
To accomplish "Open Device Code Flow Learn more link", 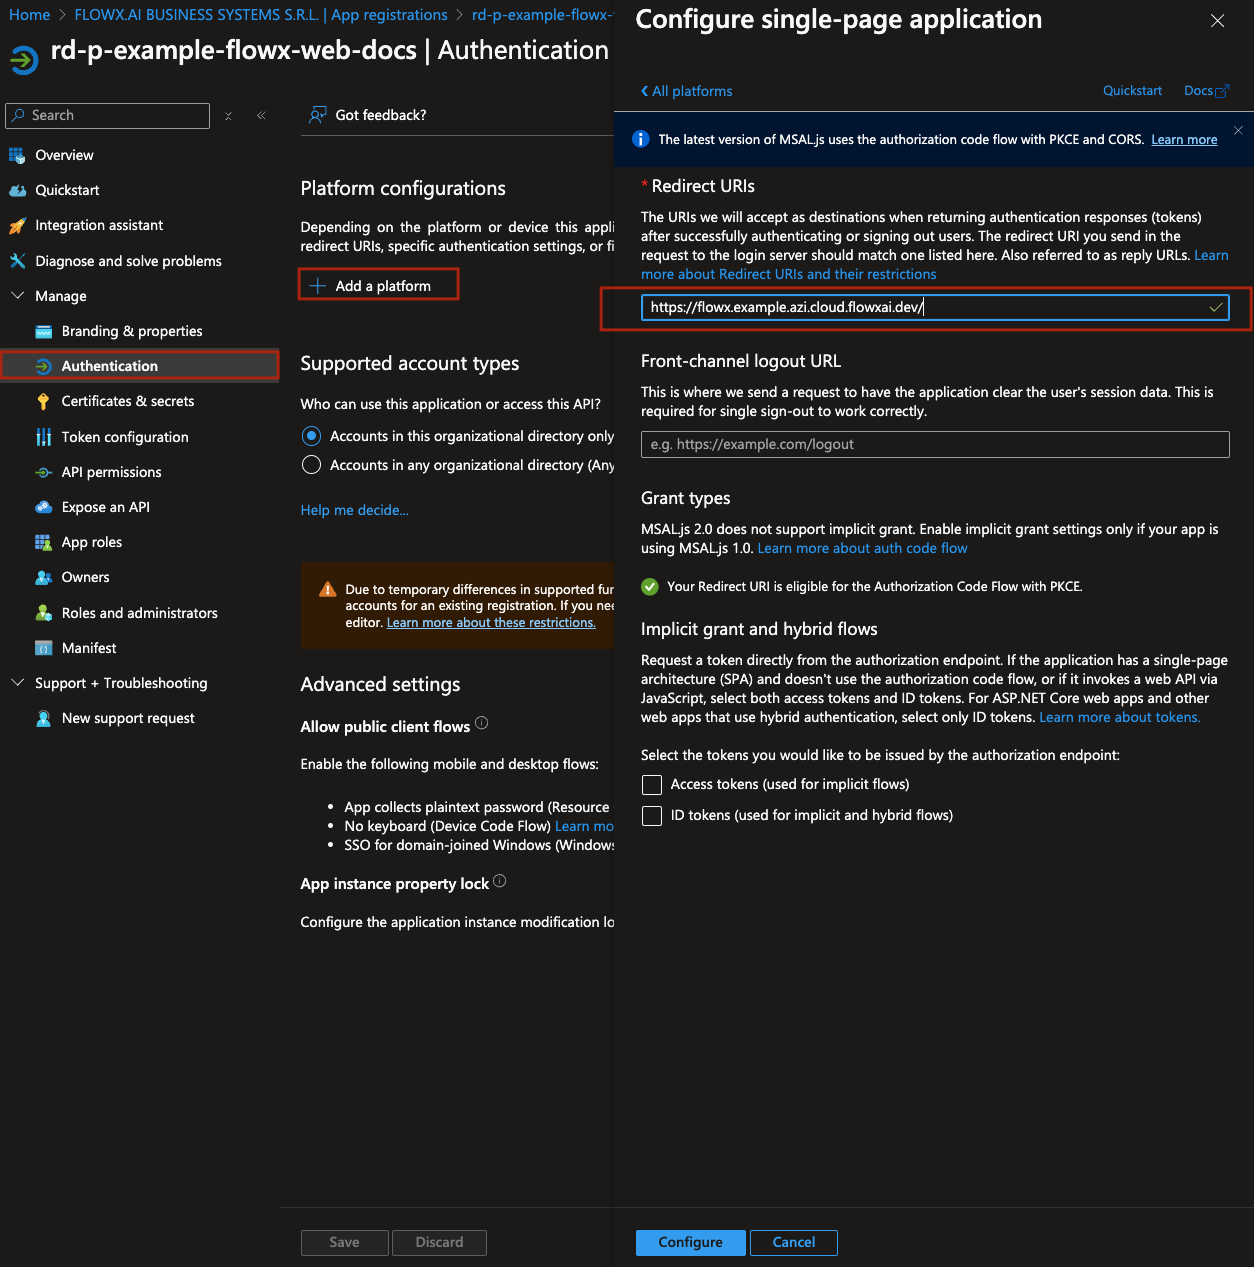I will (584, 826).
